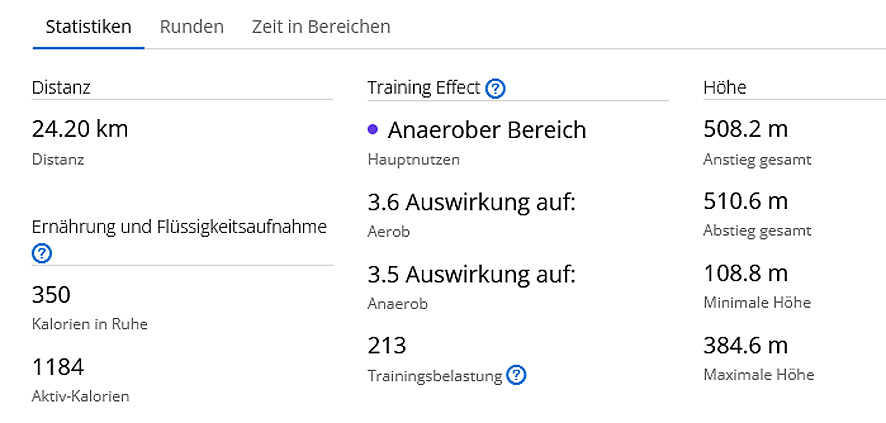Click the 213 Trainingsbelastung value

pyautogui.click(x=387, y=345)
